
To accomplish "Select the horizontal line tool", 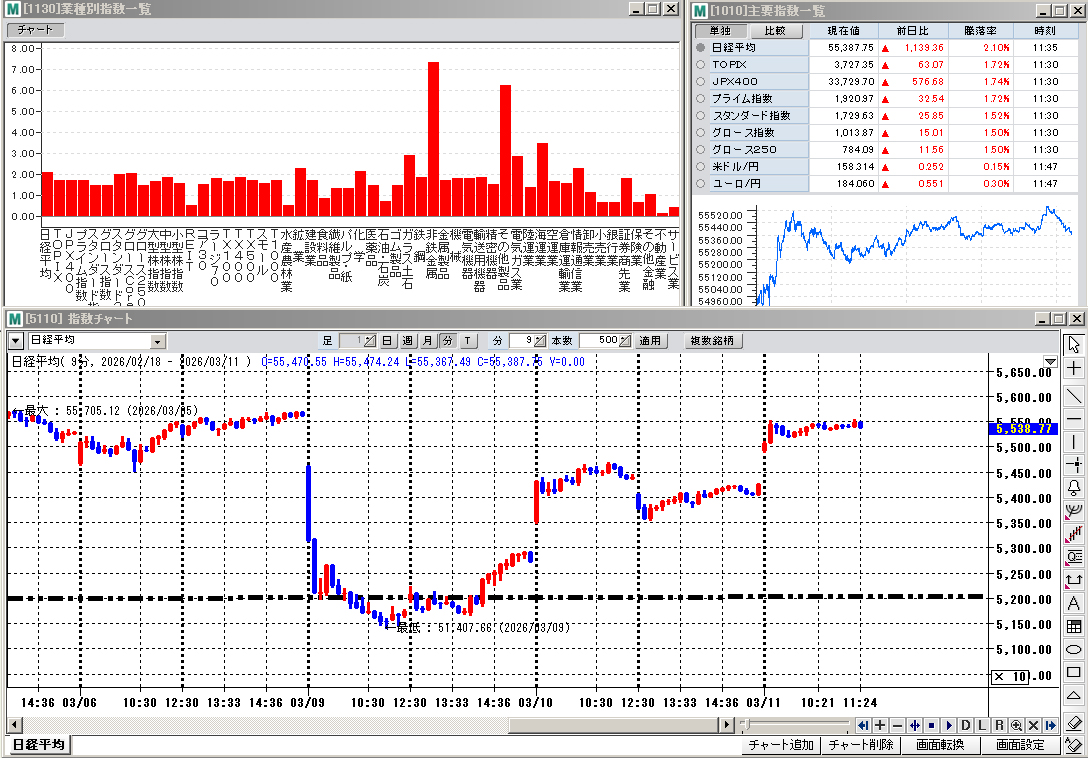I will pyautogui.click(x=1075, y=418).
